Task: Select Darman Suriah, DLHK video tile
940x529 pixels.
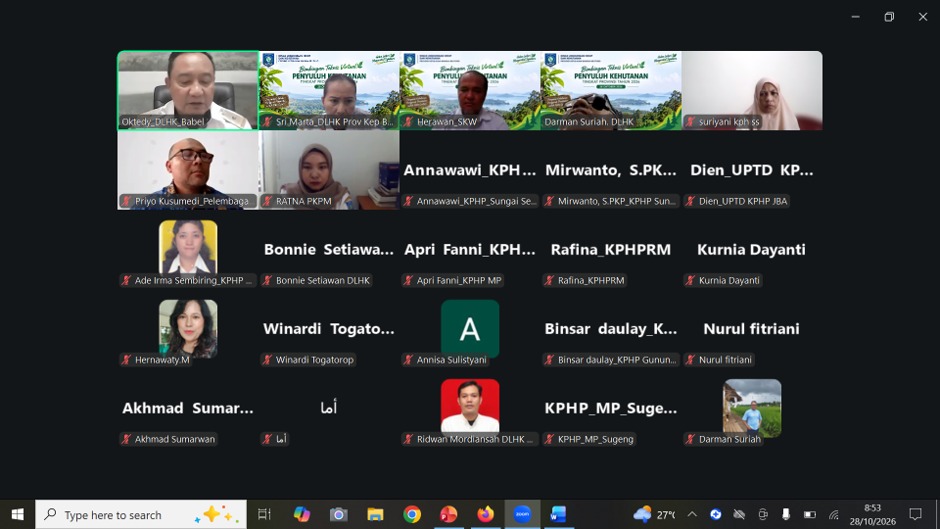Action: (x=610, y=90)
